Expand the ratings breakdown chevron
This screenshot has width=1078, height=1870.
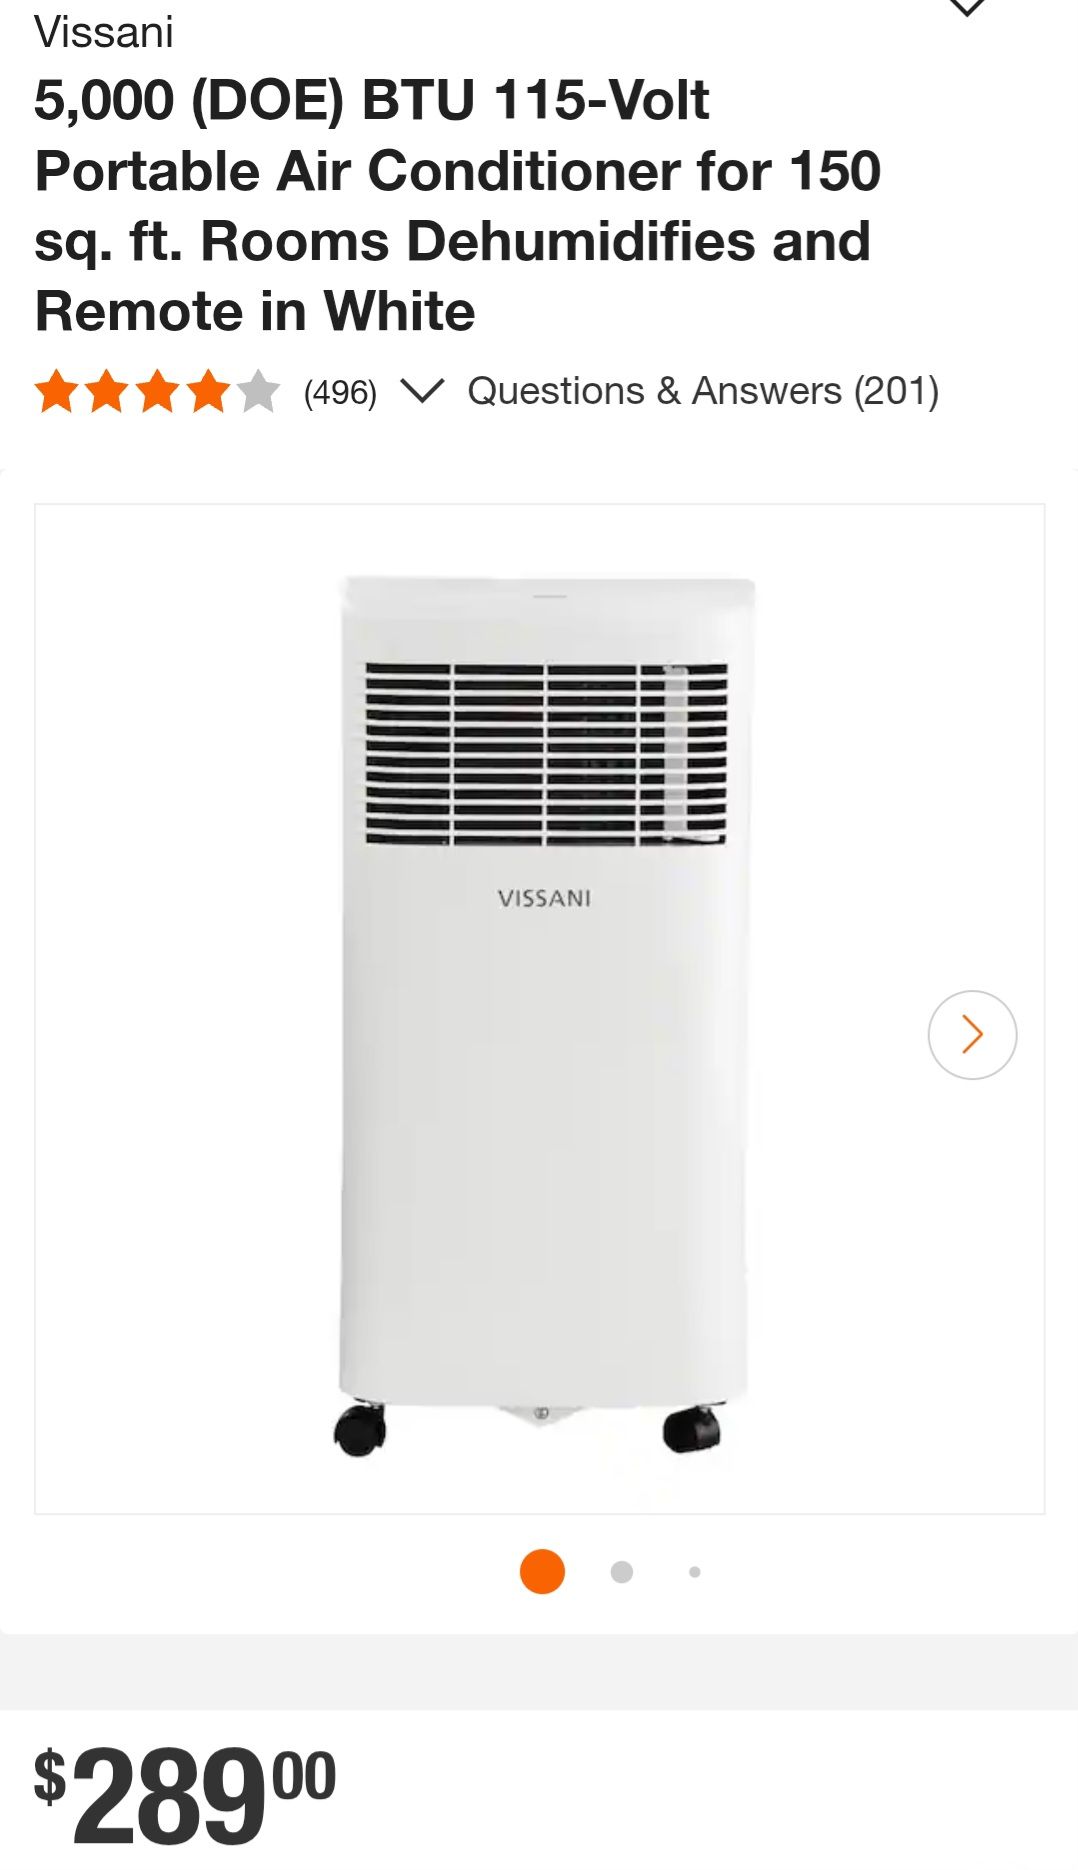[x=421, y=391]
